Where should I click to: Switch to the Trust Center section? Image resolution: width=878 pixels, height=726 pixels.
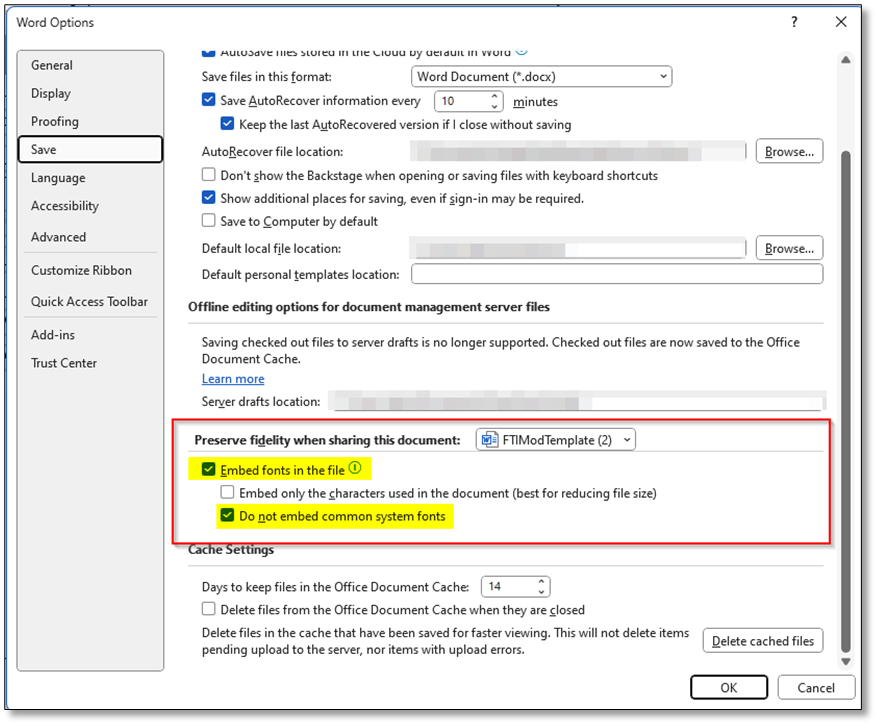pos(63,362)
